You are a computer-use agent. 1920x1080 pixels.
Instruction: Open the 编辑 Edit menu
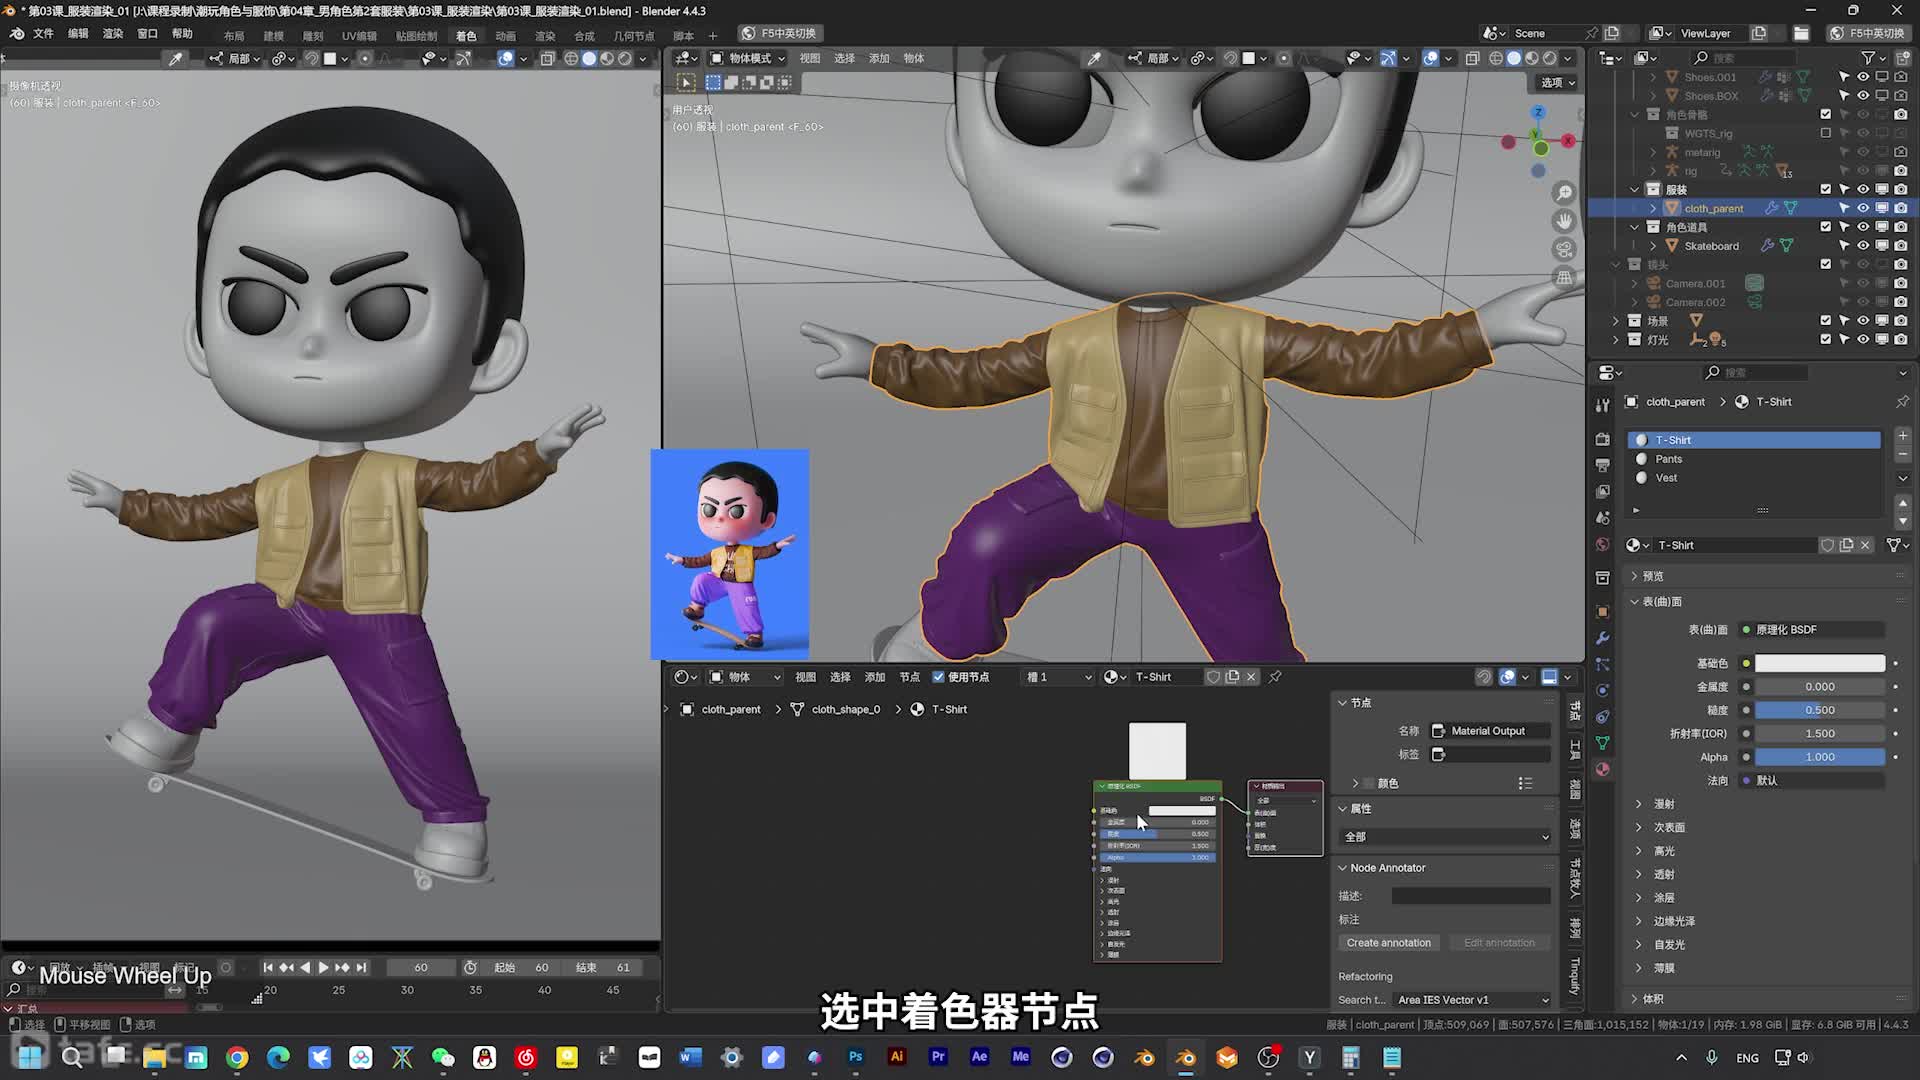[78, 34]
